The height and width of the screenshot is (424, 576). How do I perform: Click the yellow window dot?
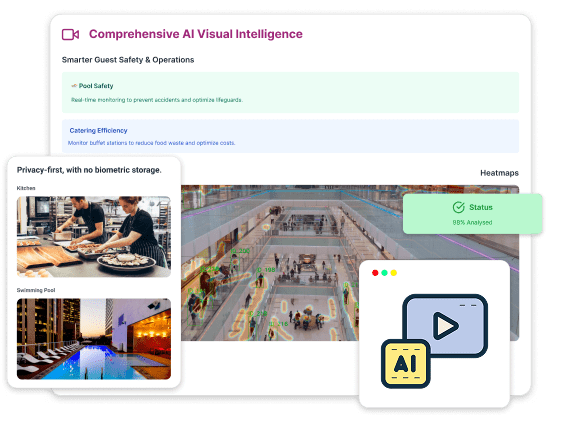[x=393, y=273]
